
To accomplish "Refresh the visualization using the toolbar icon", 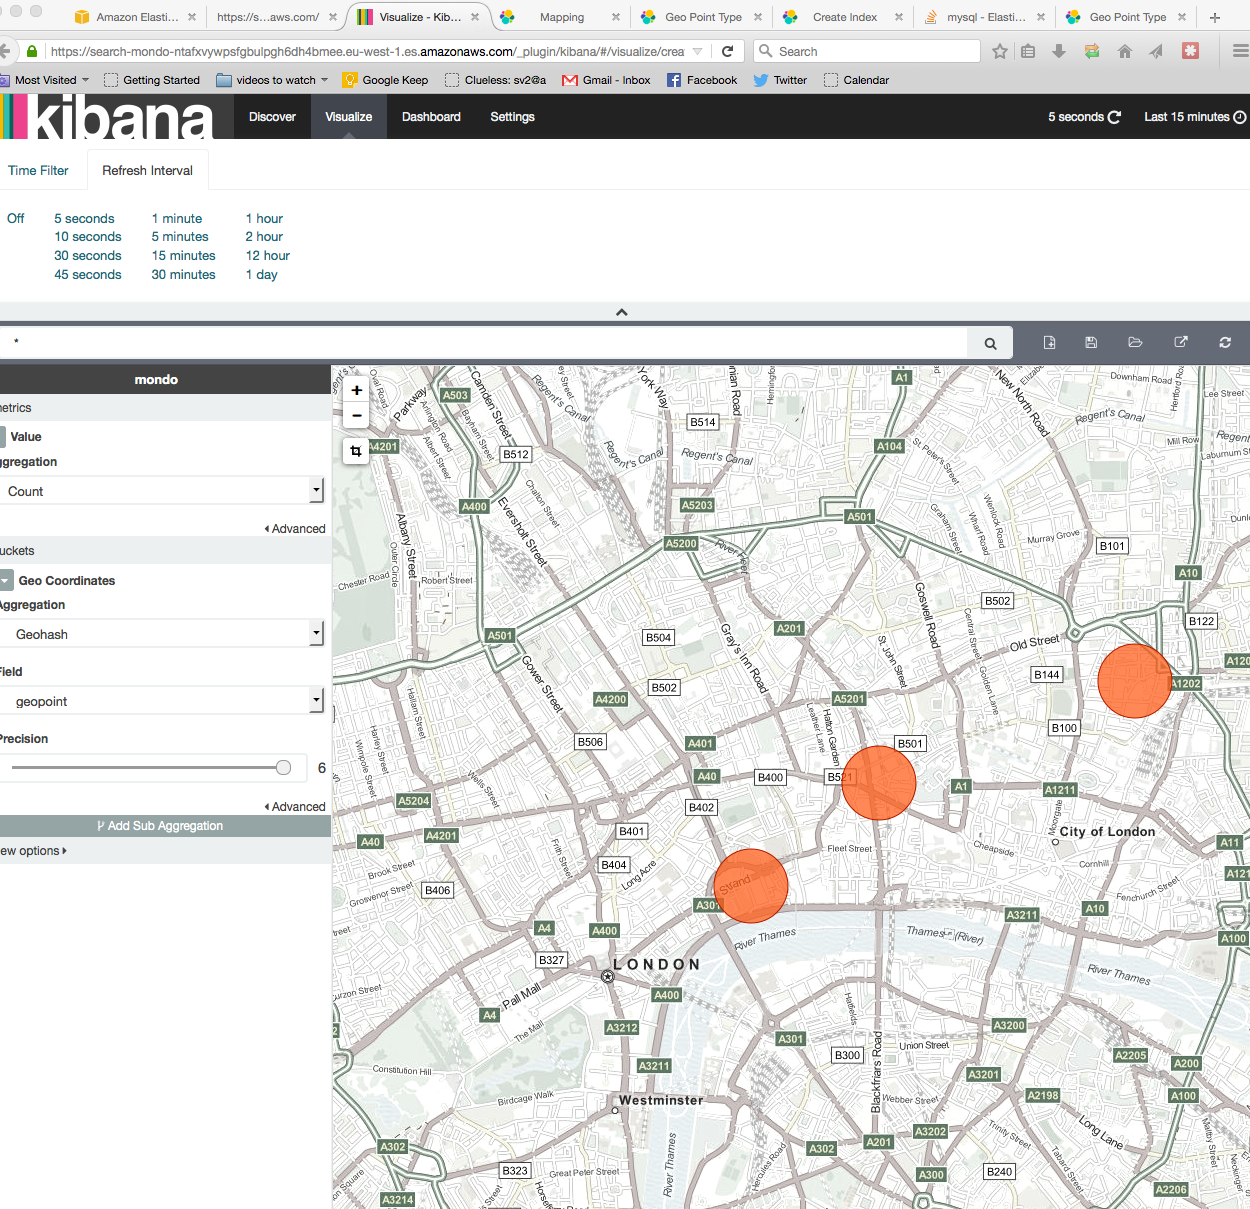I will 1224,343.
